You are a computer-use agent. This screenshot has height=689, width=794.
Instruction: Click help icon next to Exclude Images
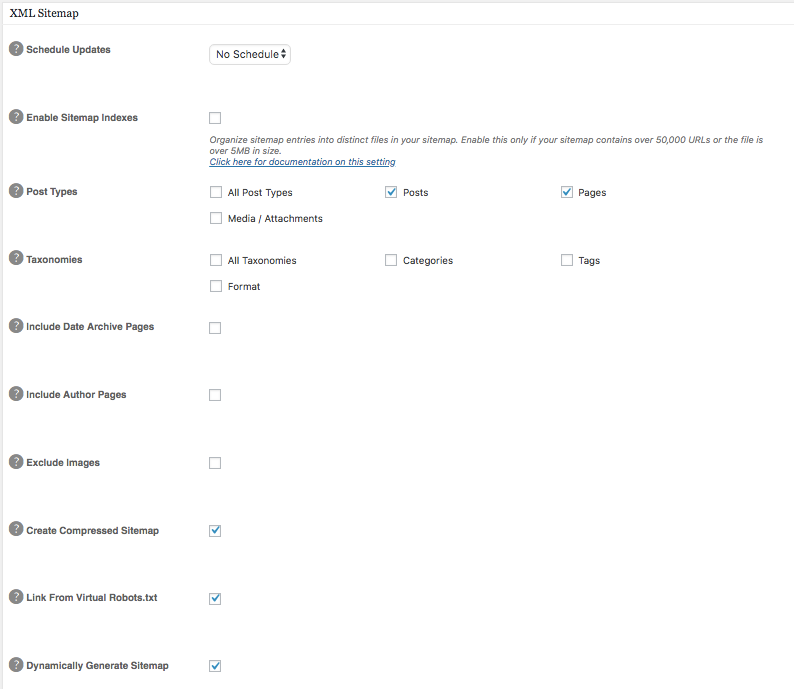pos(16,462)
